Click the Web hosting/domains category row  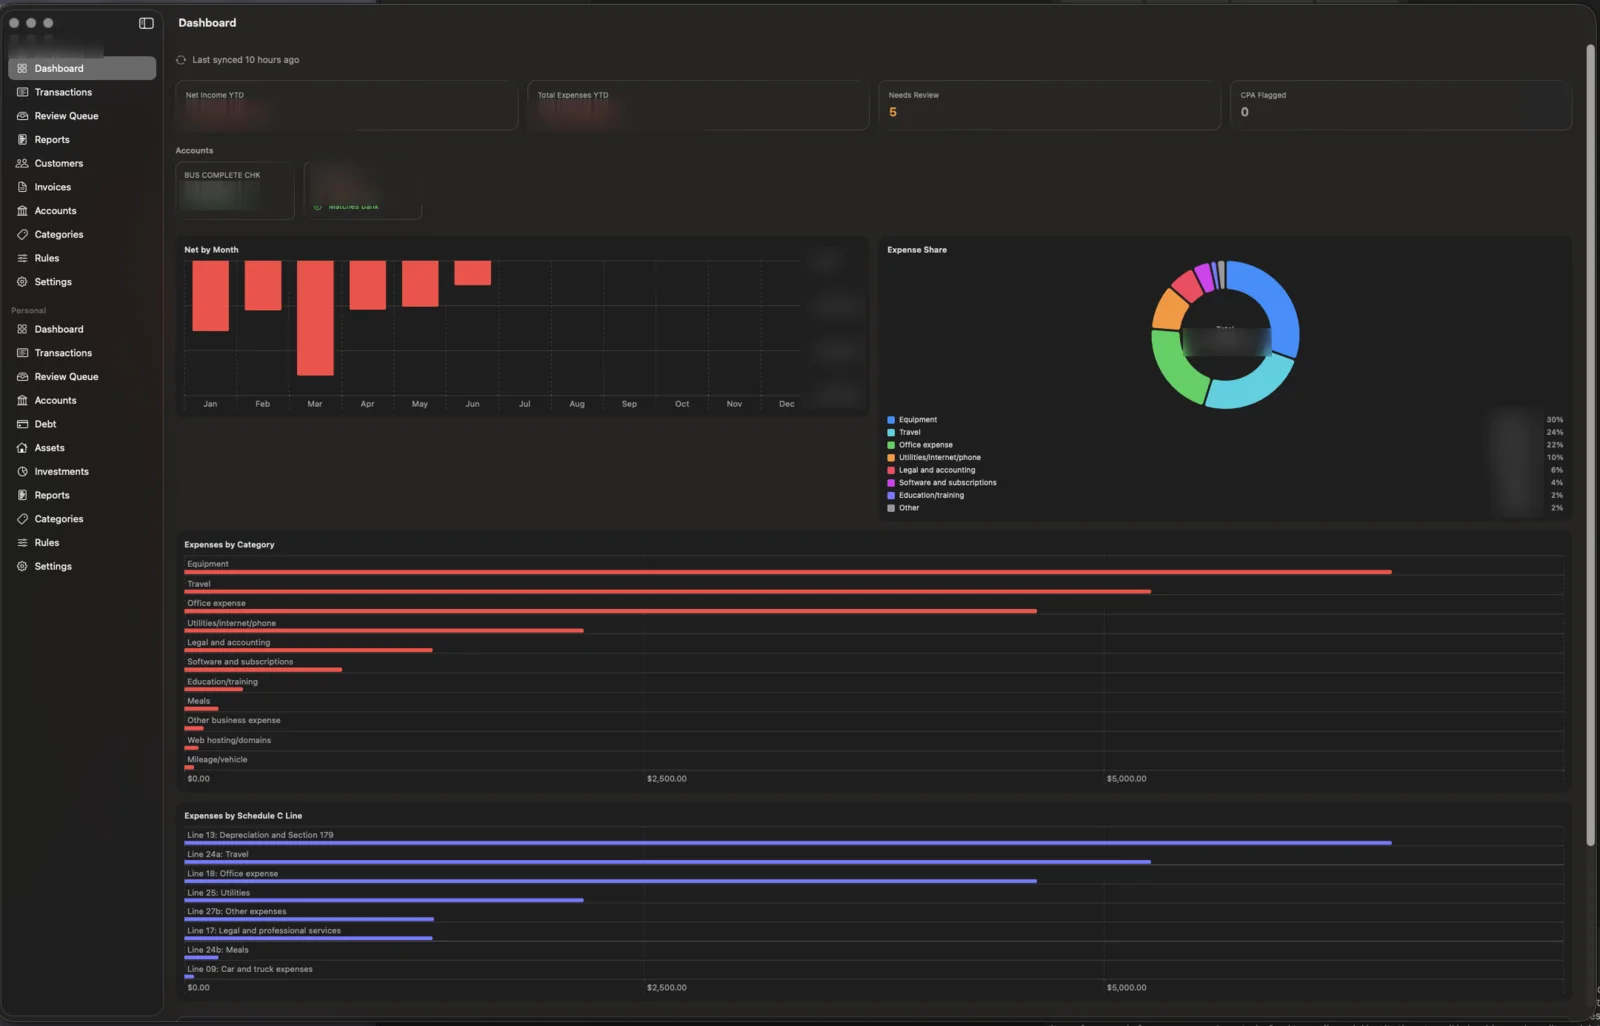point(874,743)
